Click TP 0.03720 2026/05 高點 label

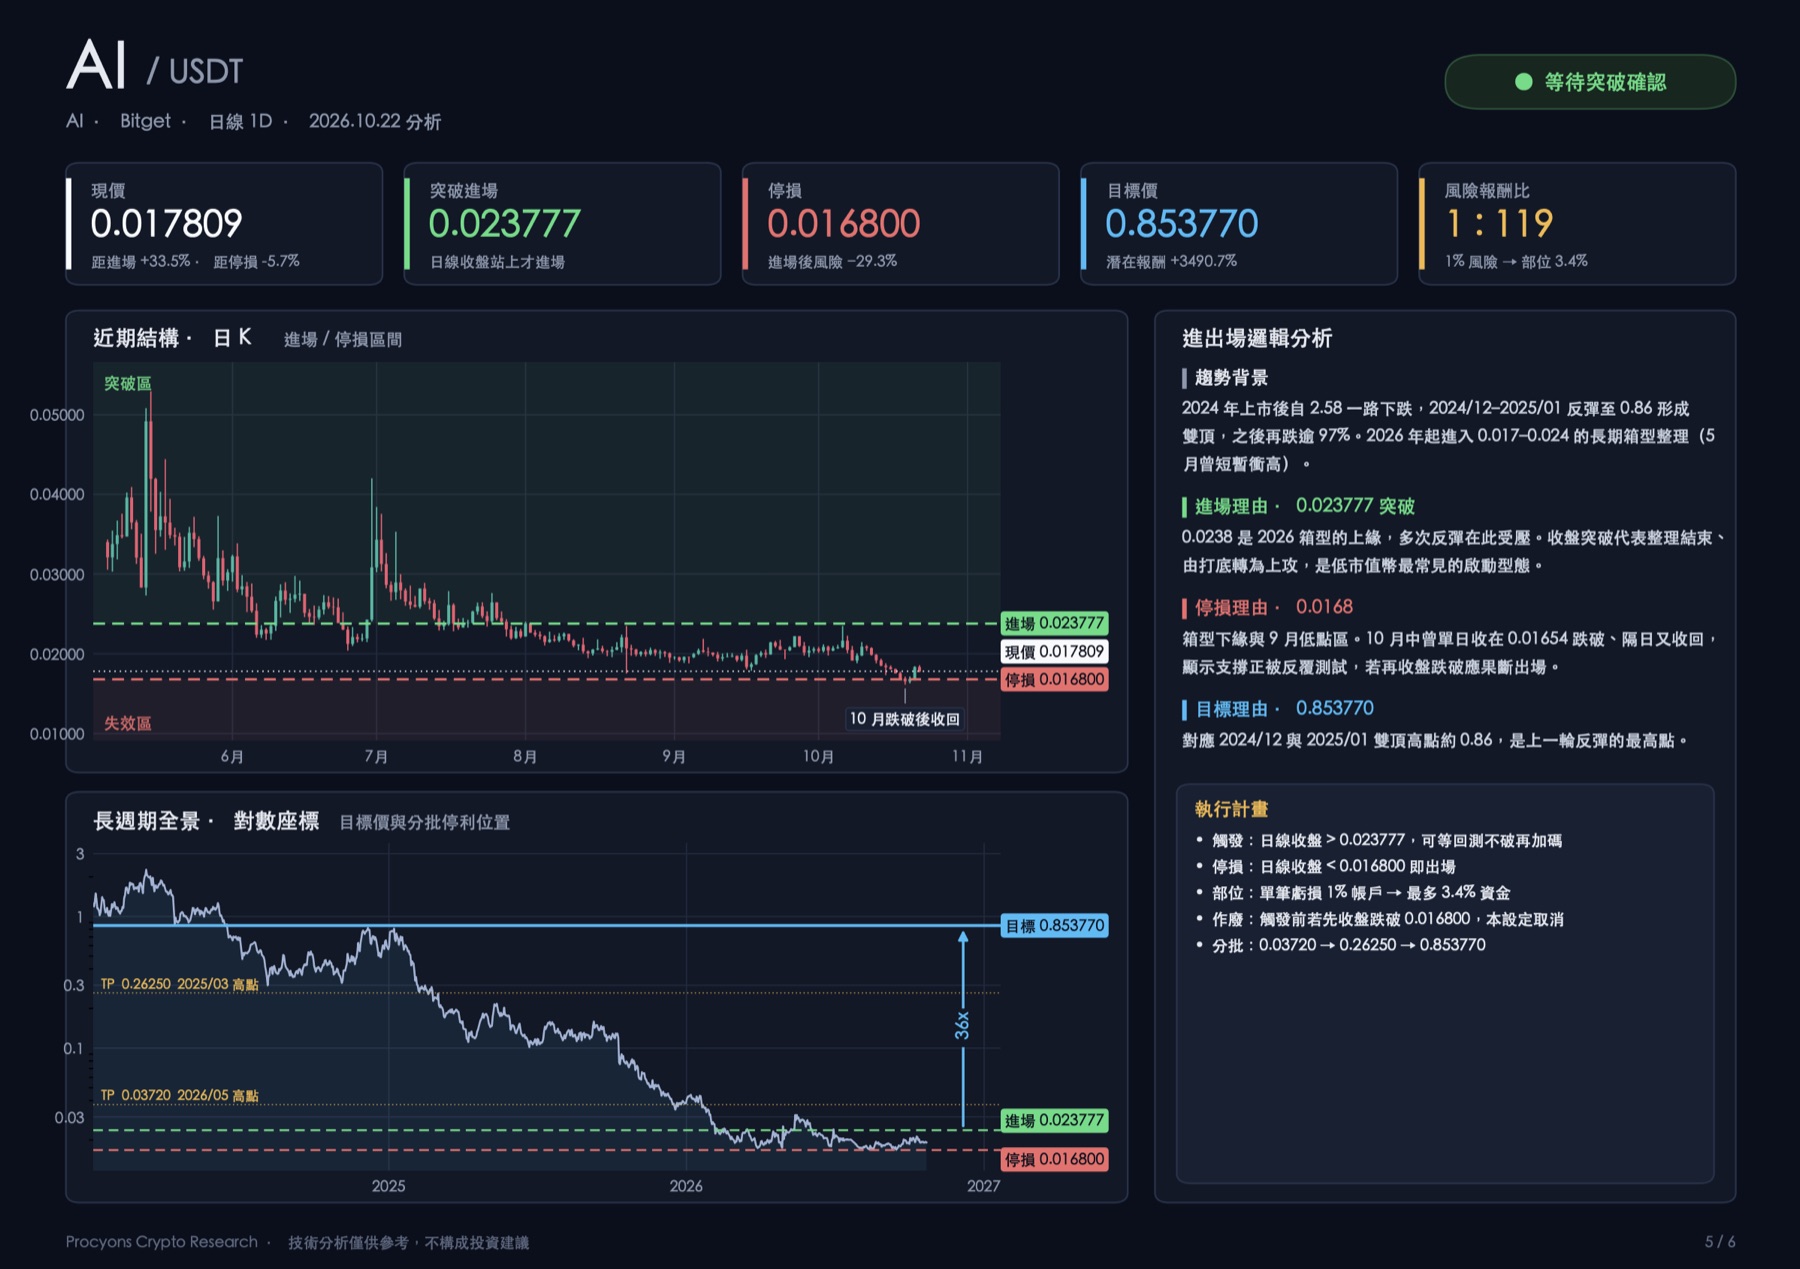pyautogui.click(x=180, y=1095)
